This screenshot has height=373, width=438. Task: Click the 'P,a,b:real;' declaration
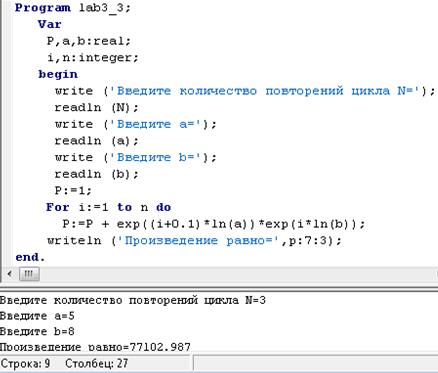click(89, 41)
